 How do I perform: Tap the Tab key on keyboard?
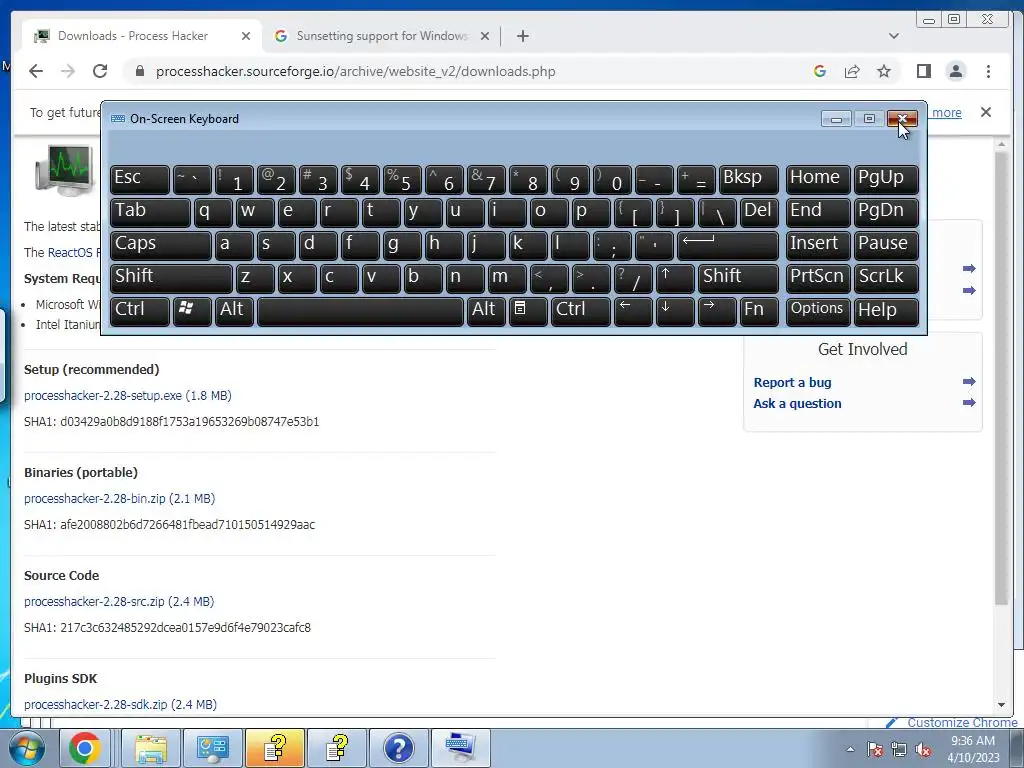tap(150, 212)
